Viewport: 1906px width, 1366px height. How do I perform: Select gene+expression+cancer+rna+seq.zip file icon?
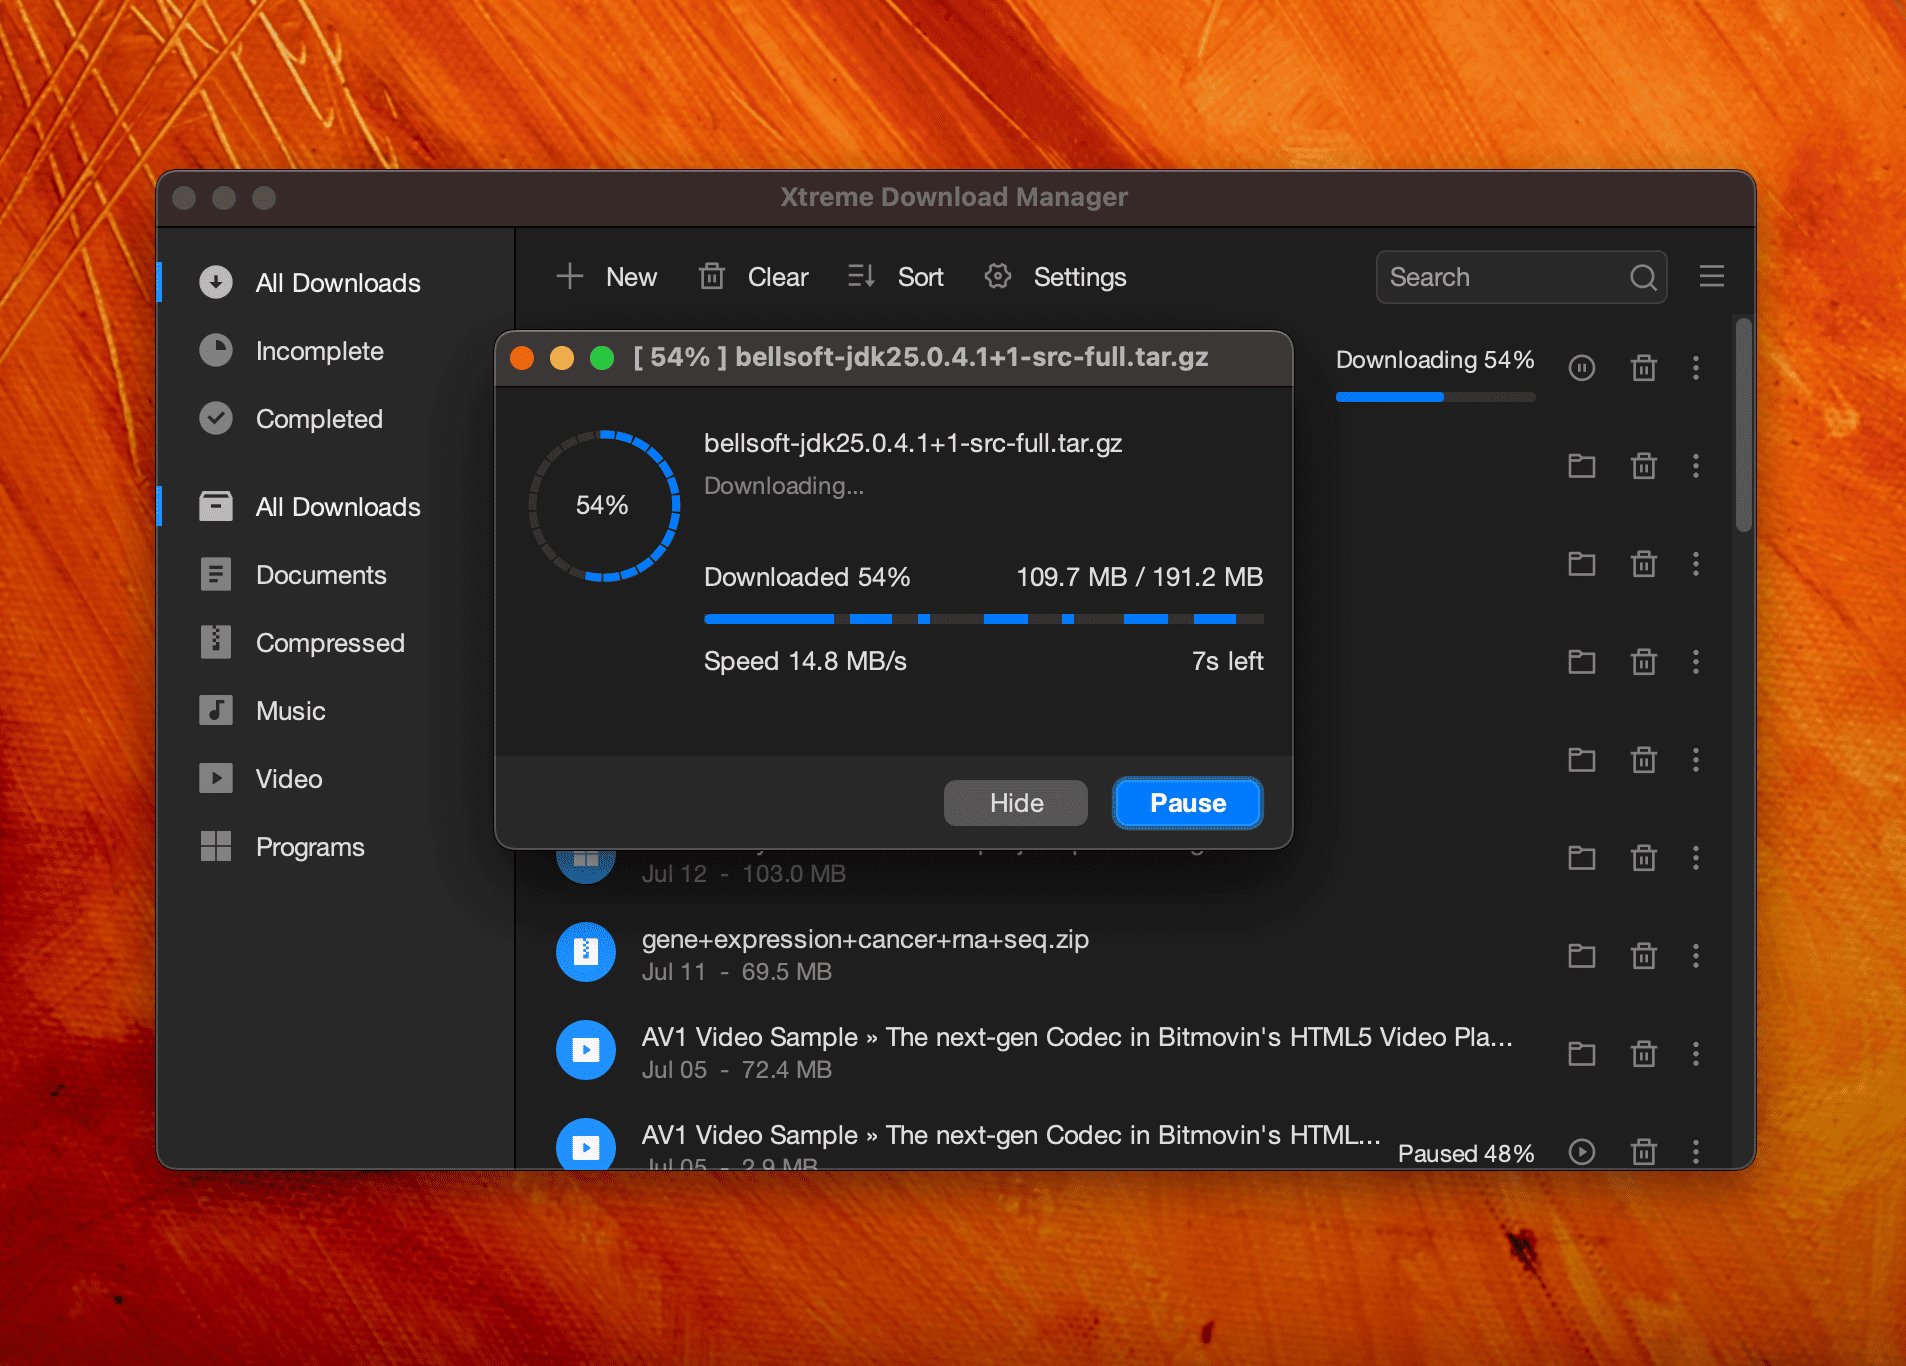pos(586,952)
